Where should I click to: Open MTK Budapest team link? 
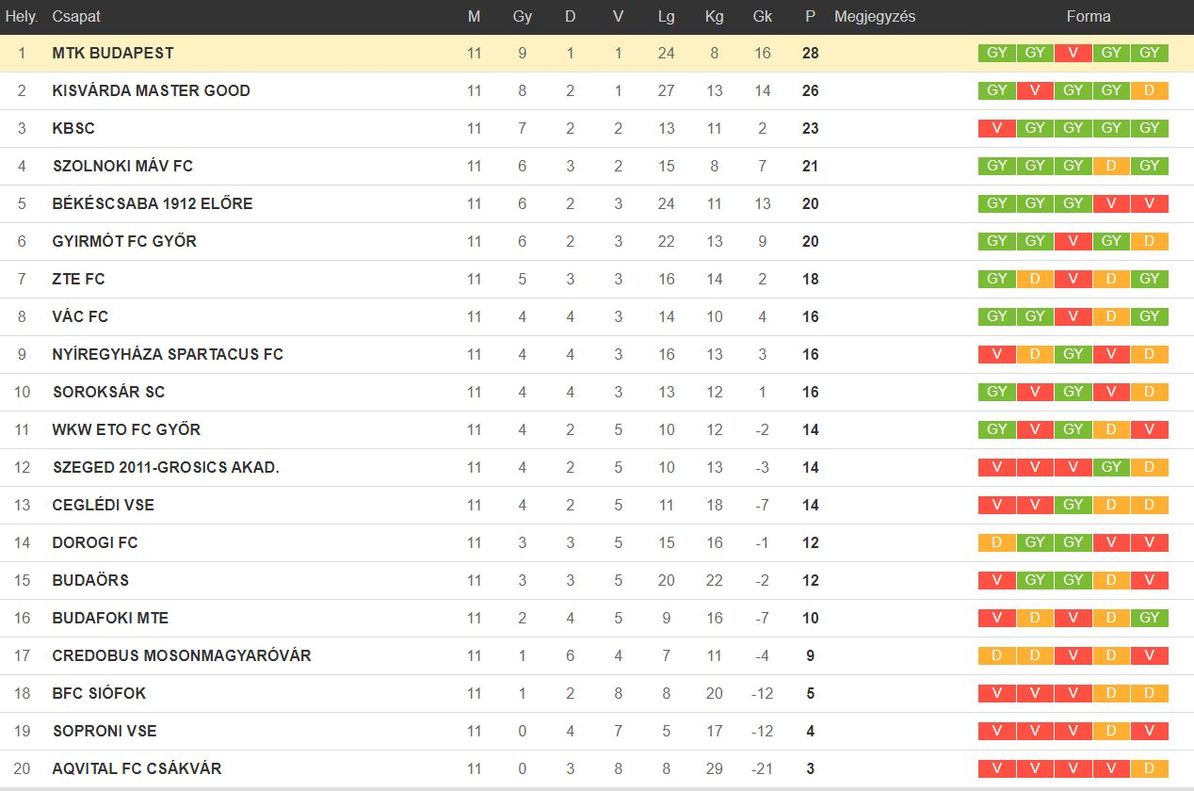click(113, 53)
